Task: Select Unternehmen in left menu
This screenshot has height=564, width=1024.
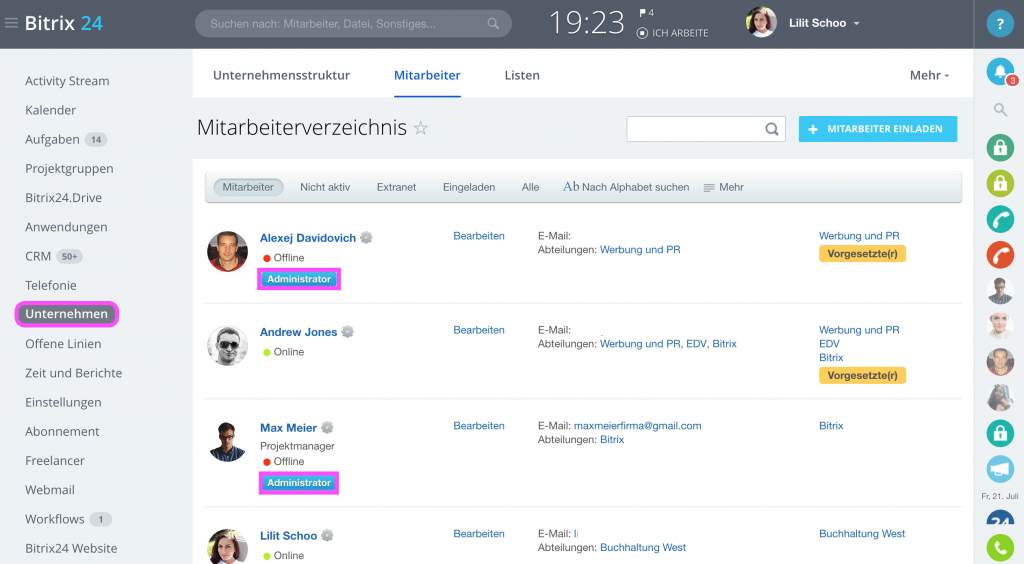Action: coord(67,314)
